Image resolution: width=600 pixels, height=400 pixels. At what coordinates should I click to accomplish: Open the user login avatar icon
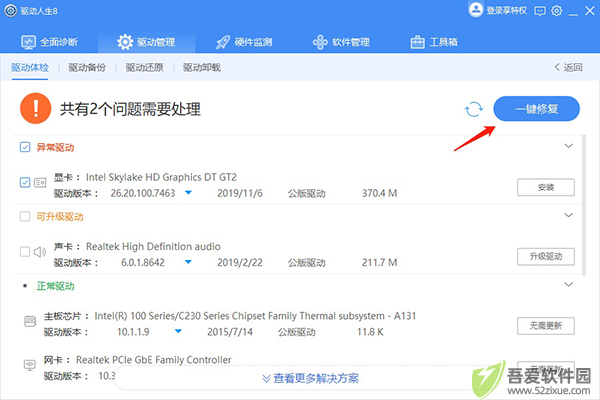point(476,10)
